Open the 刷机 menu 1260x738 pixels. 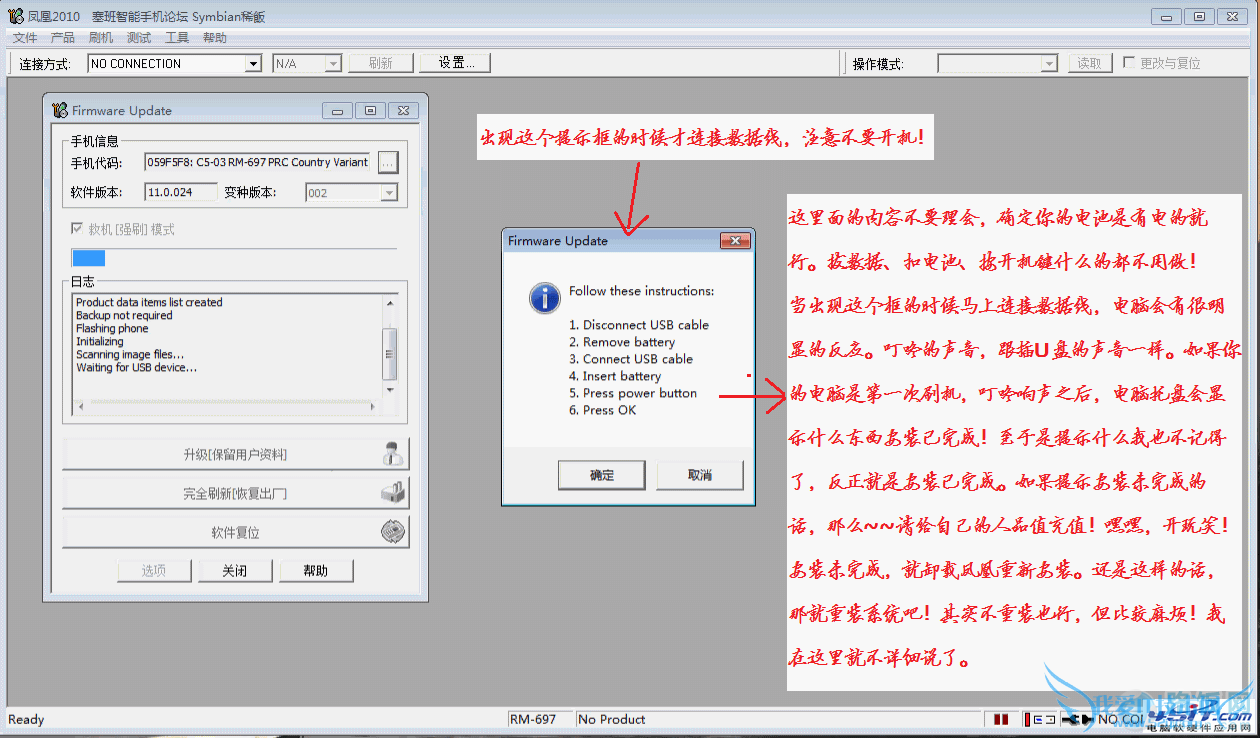click(101, 38)
